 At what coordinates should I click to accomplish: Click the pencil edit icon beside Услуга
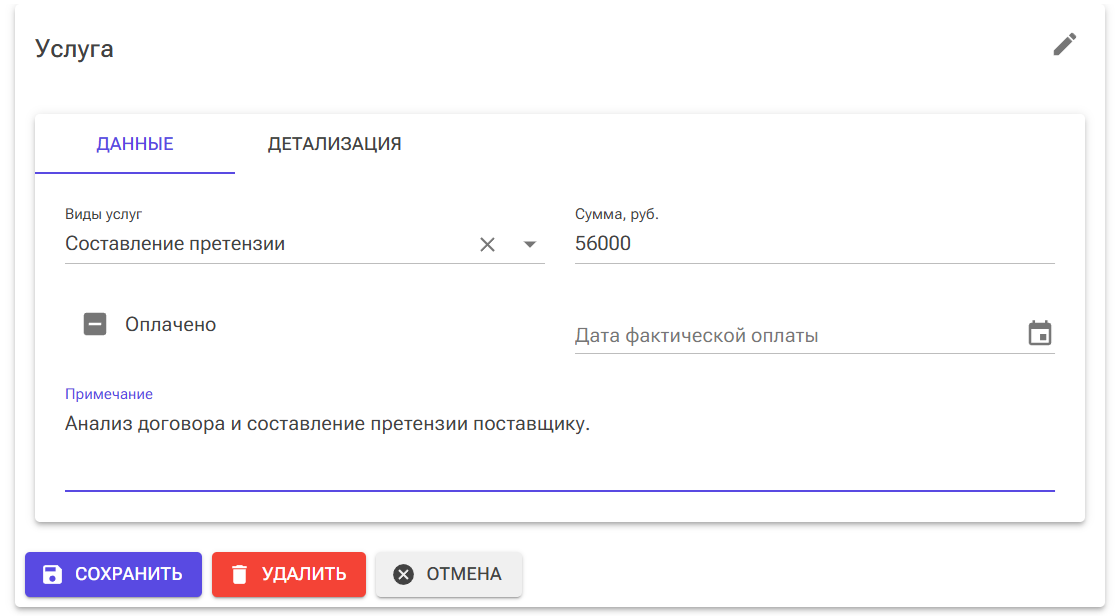point(1065,45)
